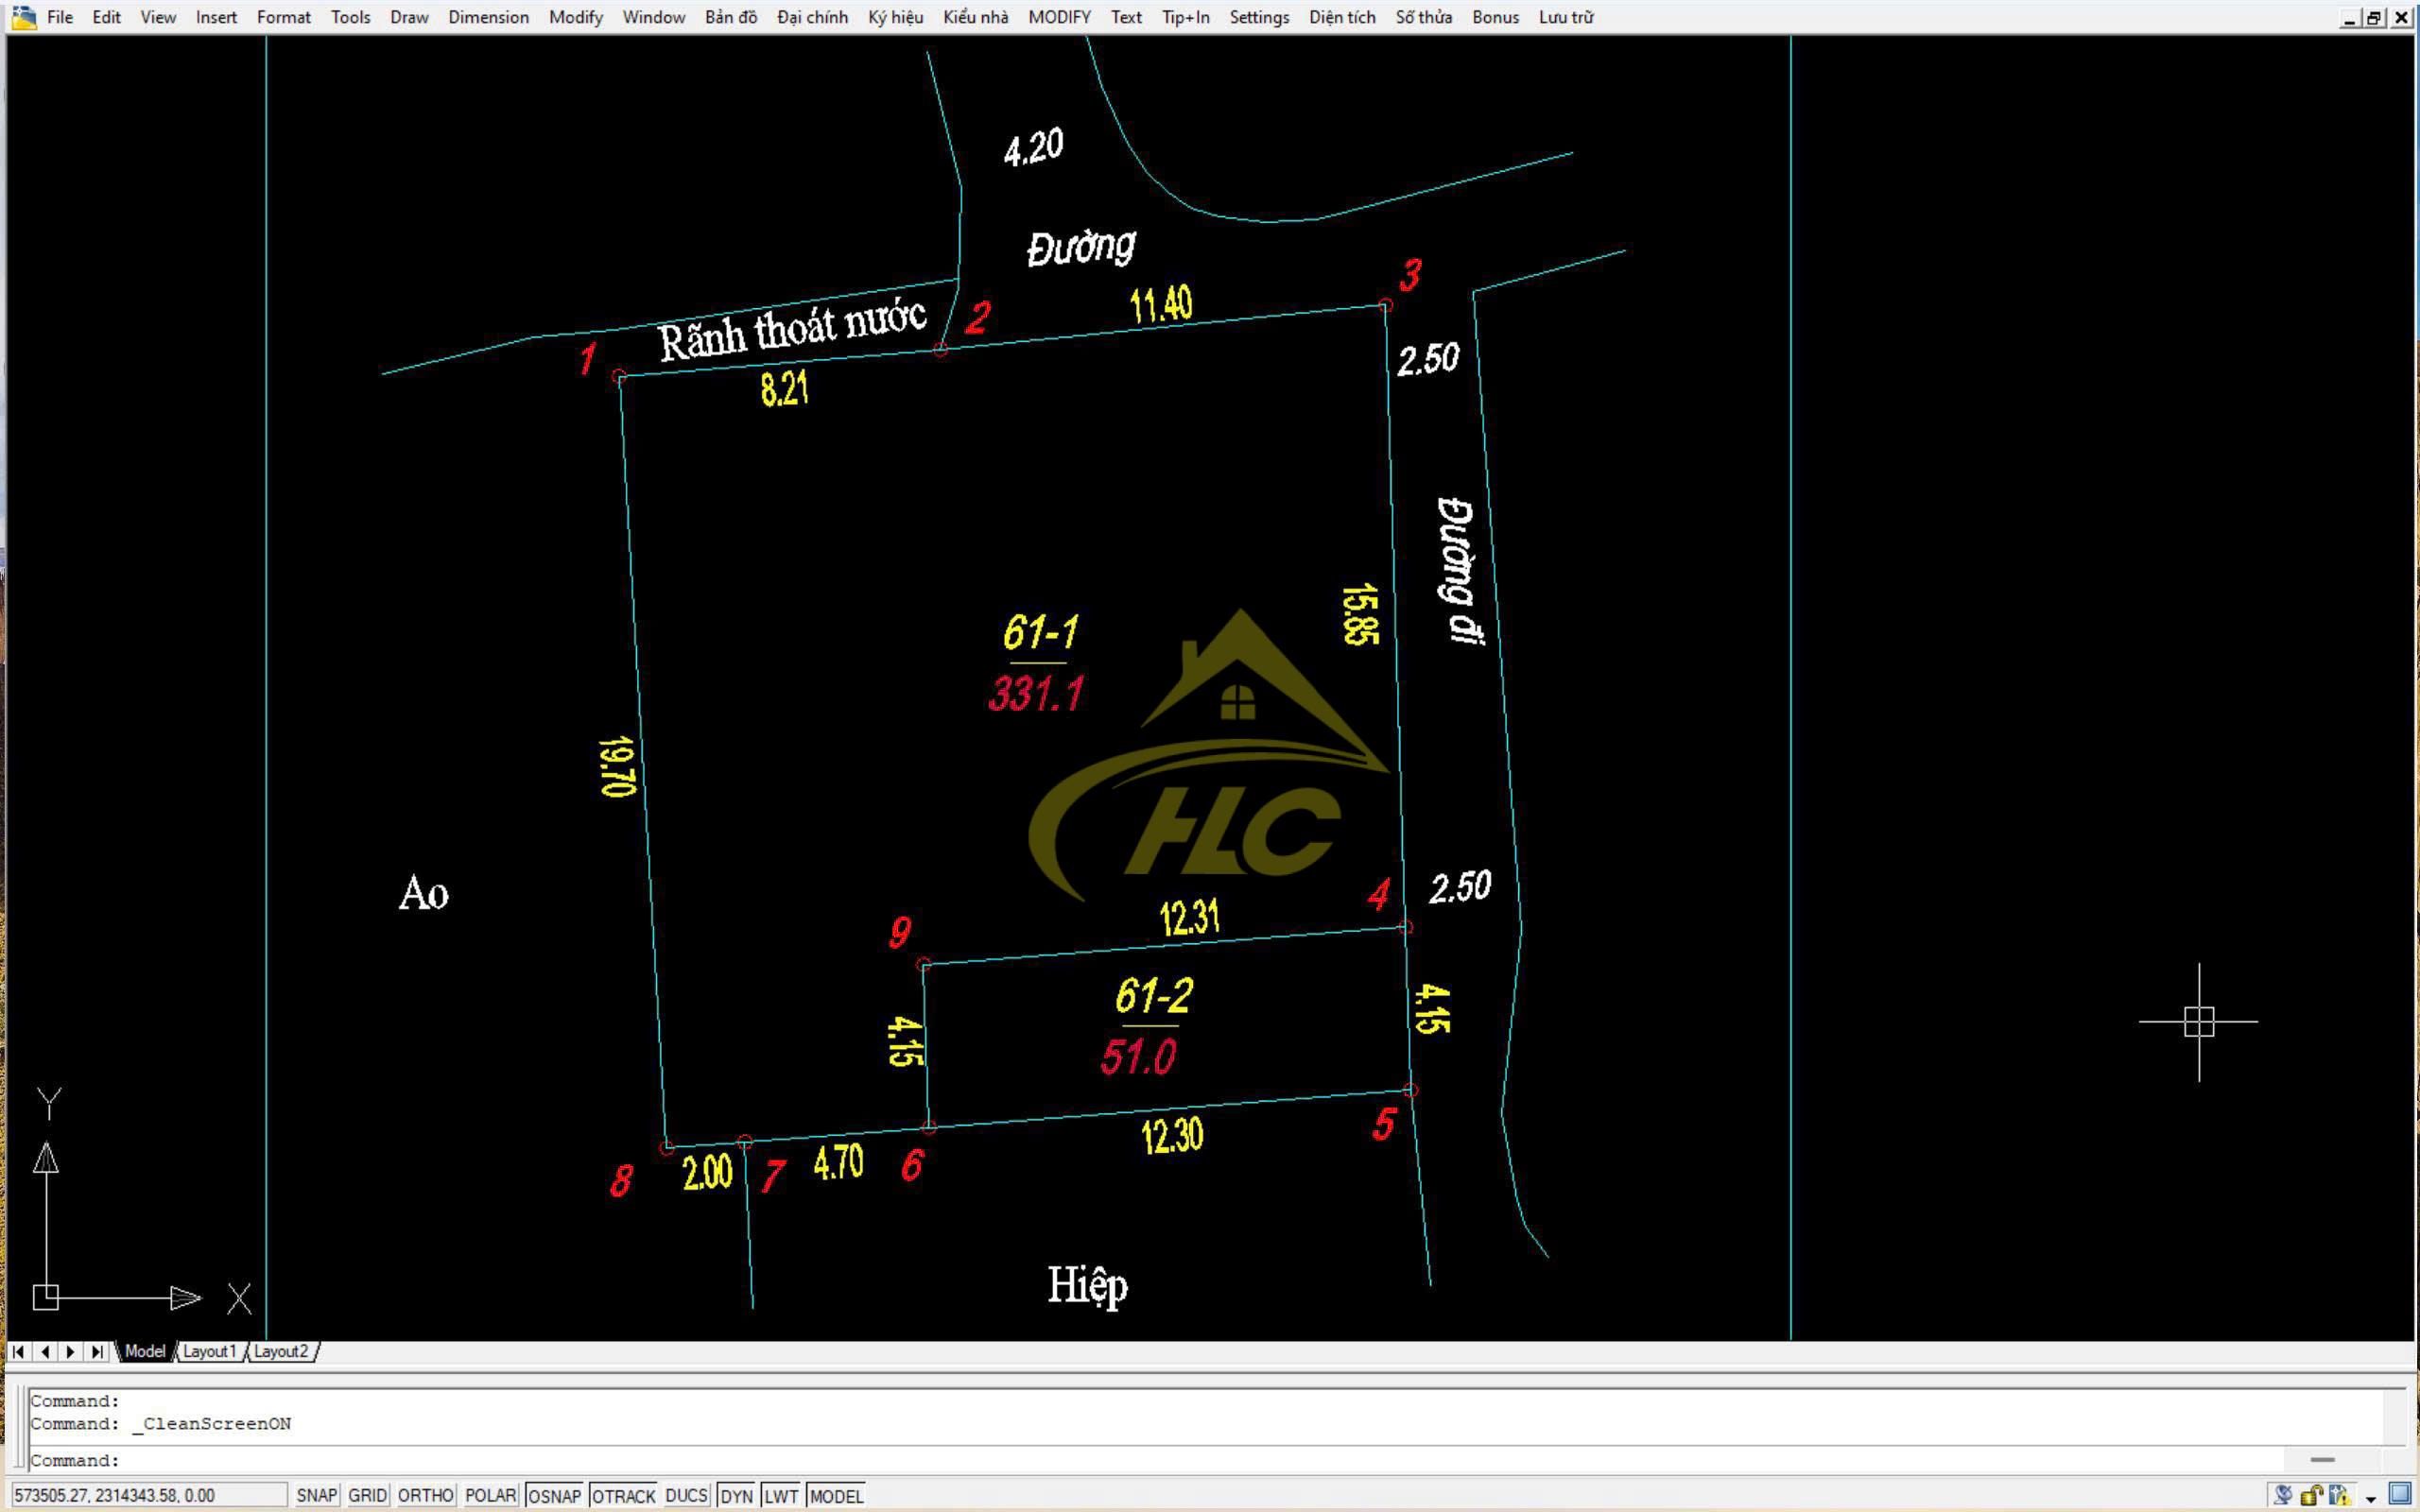The image size is (2420, 1512).
Task: Toggle DUCS dynamic UCS button
Action: (x=686, y=1495)
